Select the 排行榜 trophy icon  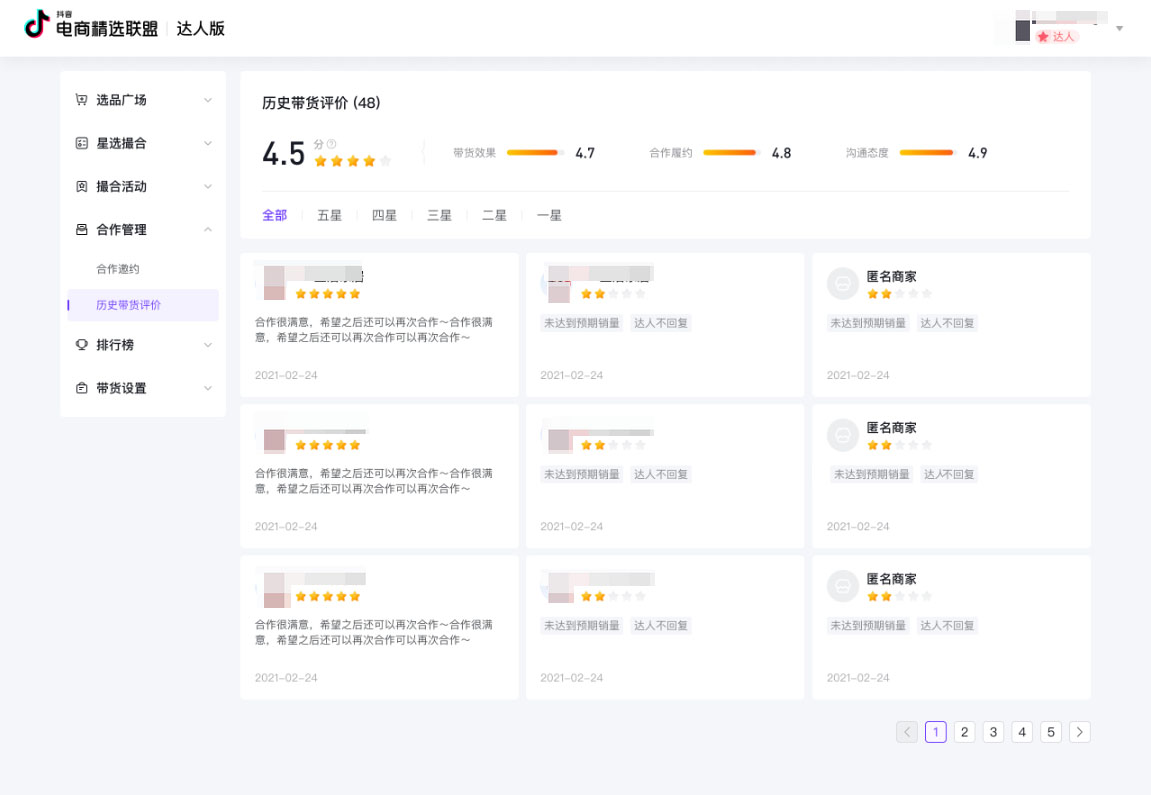pos(81,344)
